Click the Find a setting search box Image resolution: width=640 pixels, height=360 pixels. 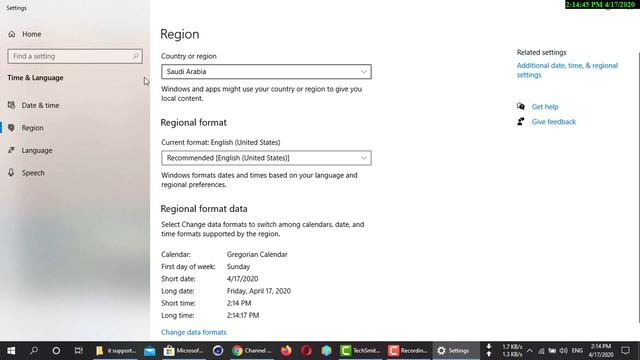(75, 56)
